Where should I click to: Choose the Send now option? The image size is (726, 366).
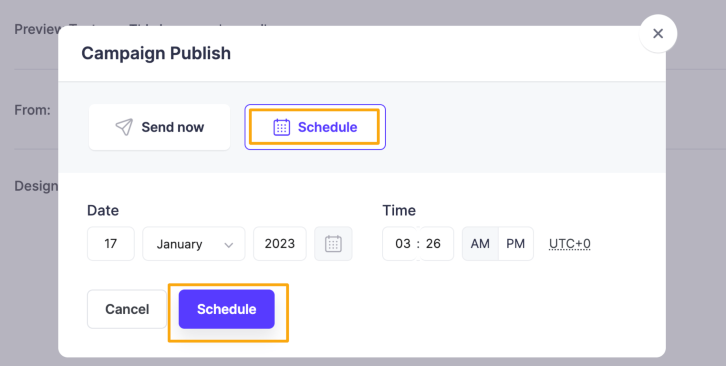tap(159, 127)
